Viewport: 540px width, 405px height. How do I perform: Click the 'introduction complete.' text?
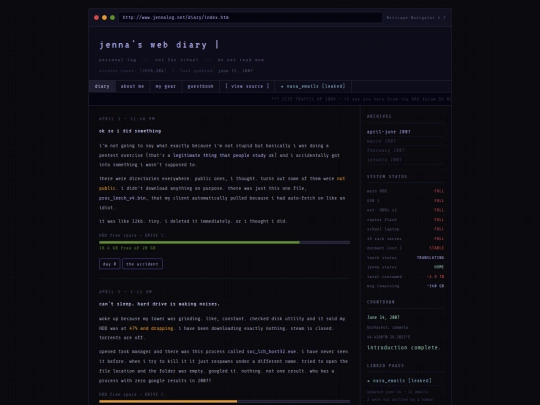(x=404, y=348)
